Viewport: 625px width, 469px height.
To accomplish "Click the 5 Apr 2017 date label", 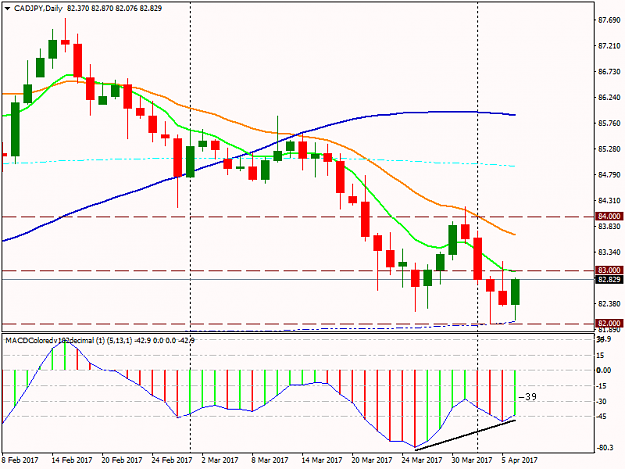I will coord(519,460).
